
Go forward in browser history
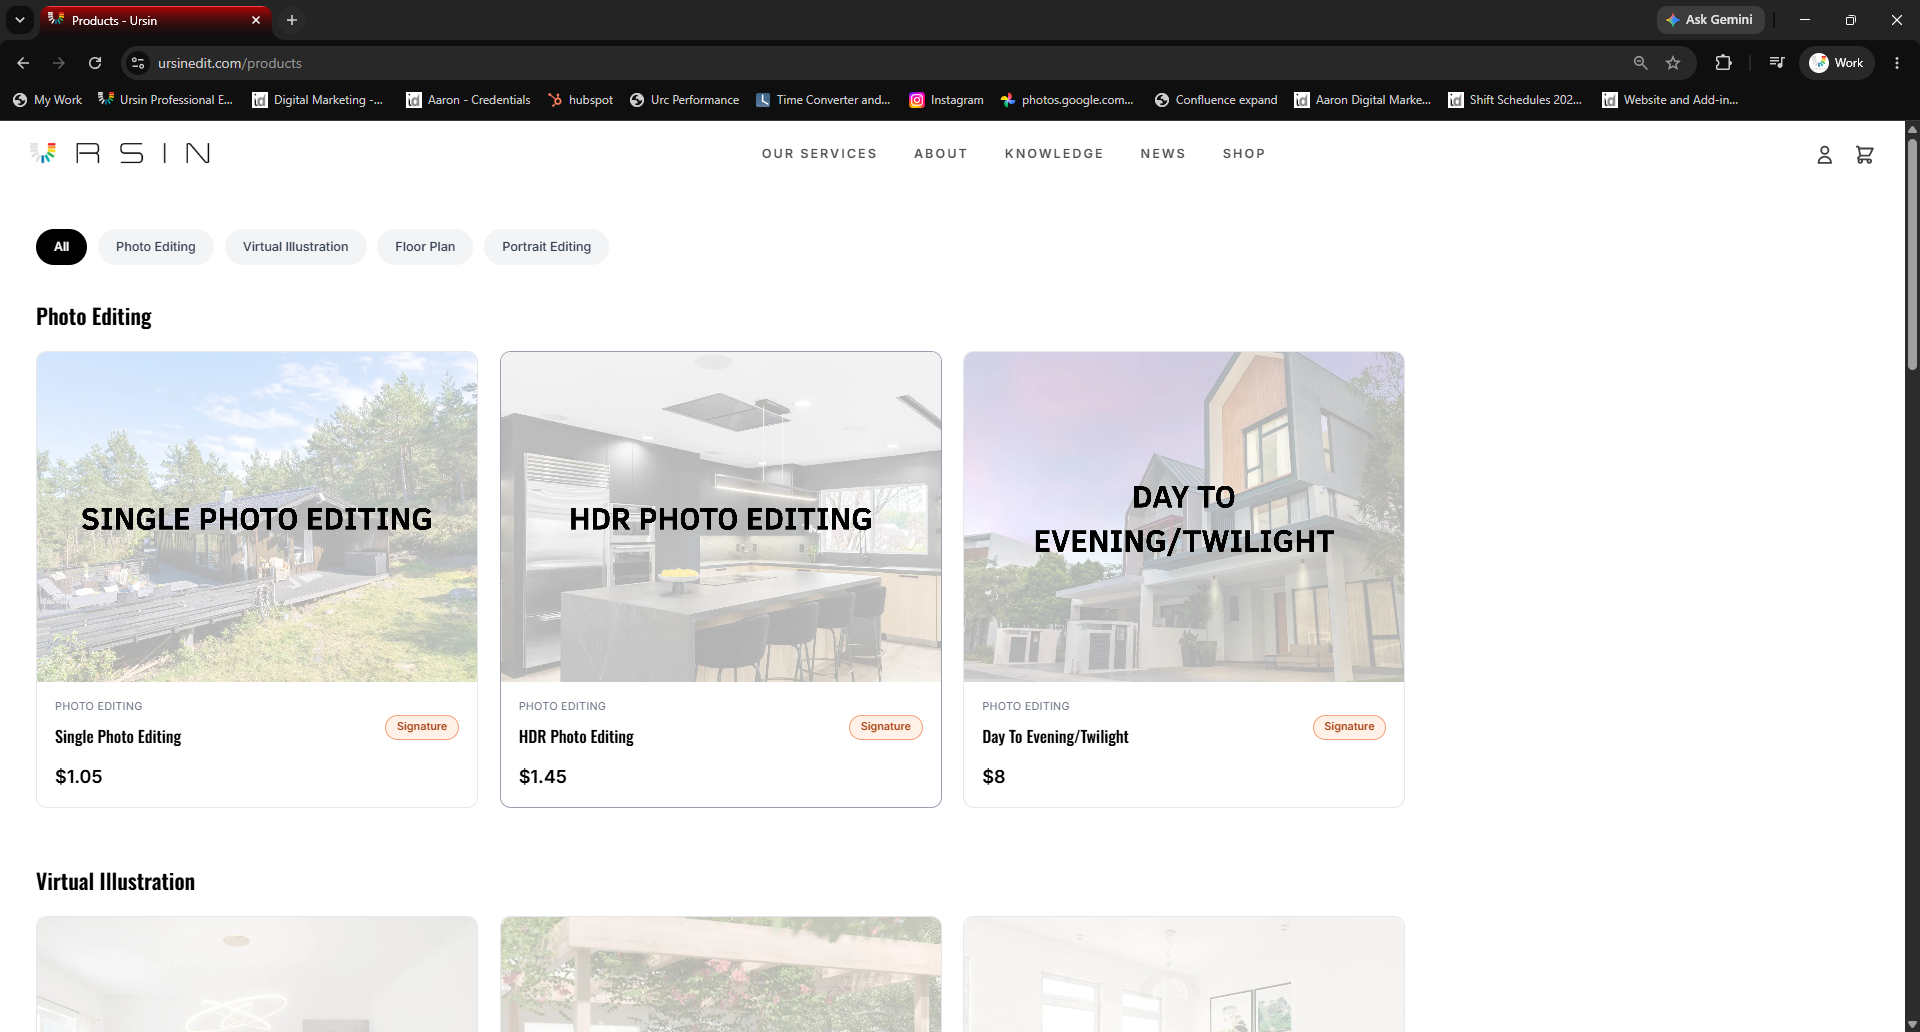point(59,63)
